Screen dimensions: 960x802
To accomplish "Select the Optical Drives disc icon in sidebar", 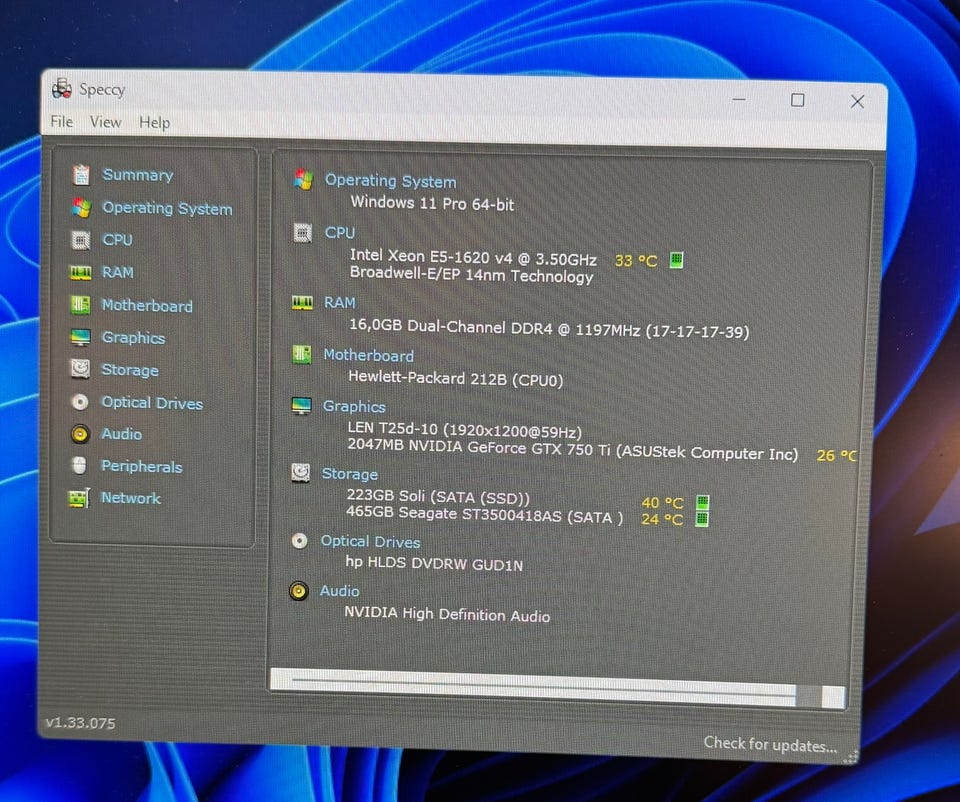I will pyautogui.click(x=80, y=402).
